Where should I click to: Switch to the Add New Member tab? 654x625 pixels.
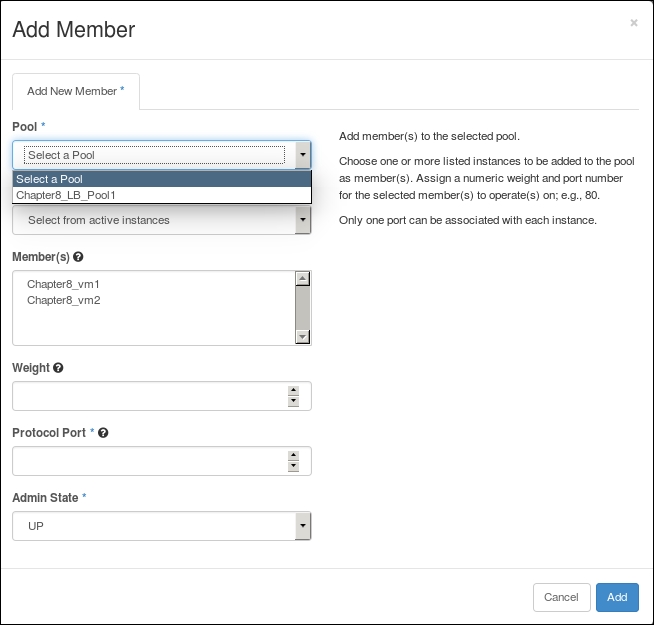click(x=76, y=91)
